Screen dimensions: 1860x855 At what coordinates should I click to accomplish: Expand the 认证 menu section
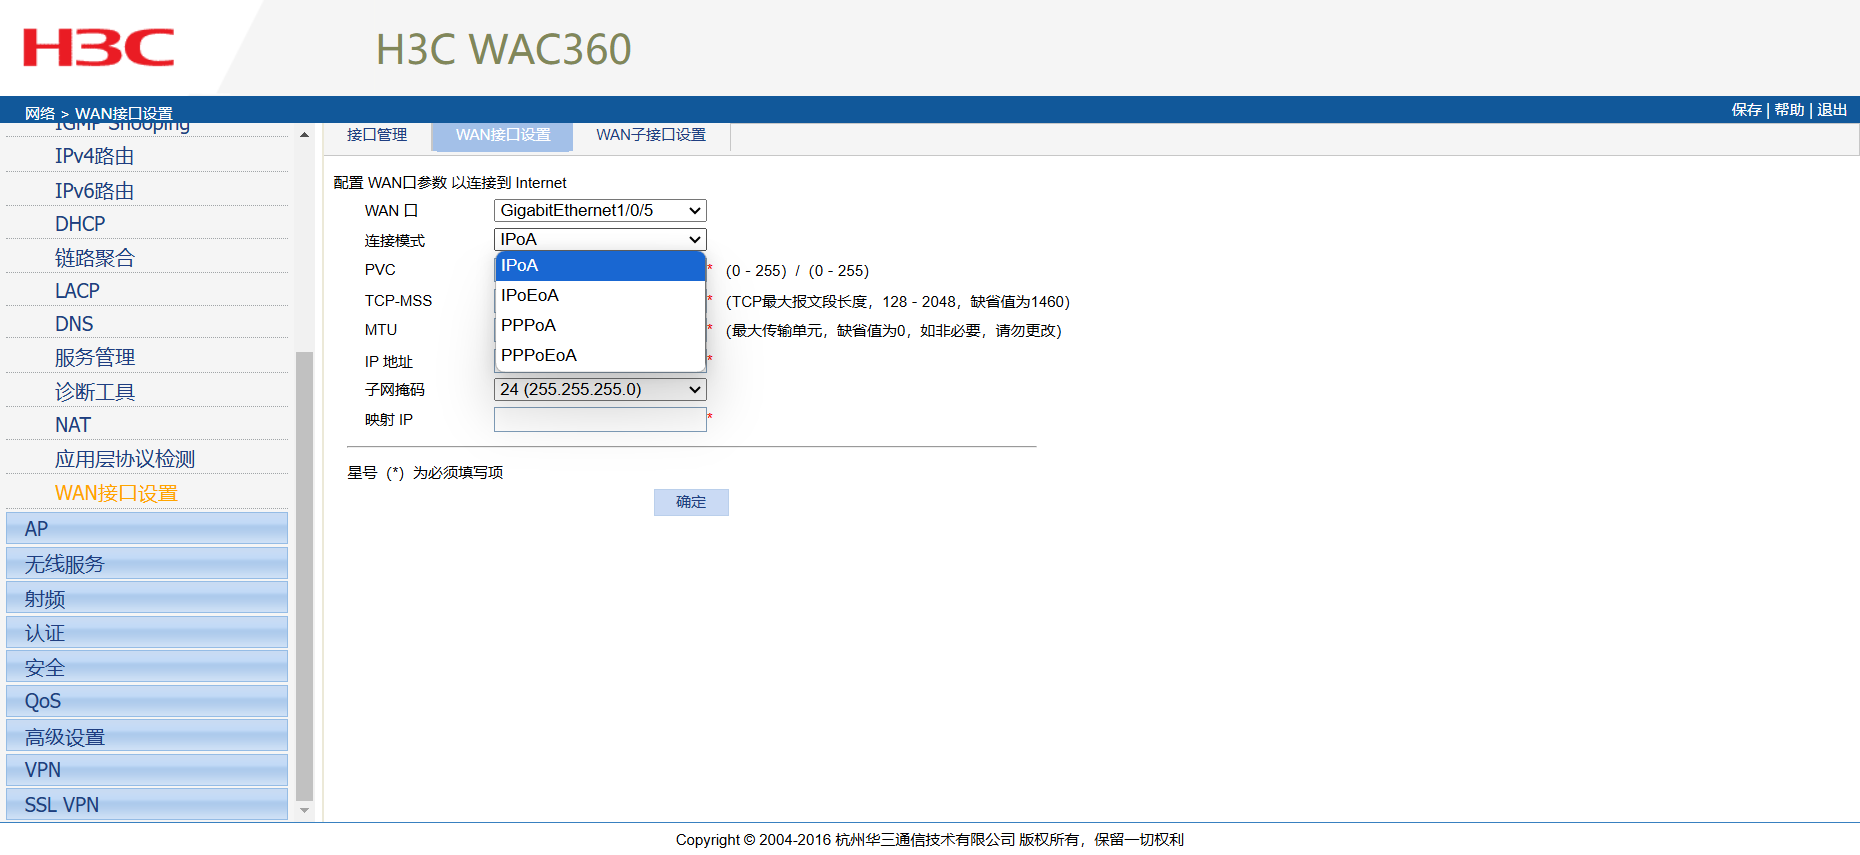pos(147,632)
